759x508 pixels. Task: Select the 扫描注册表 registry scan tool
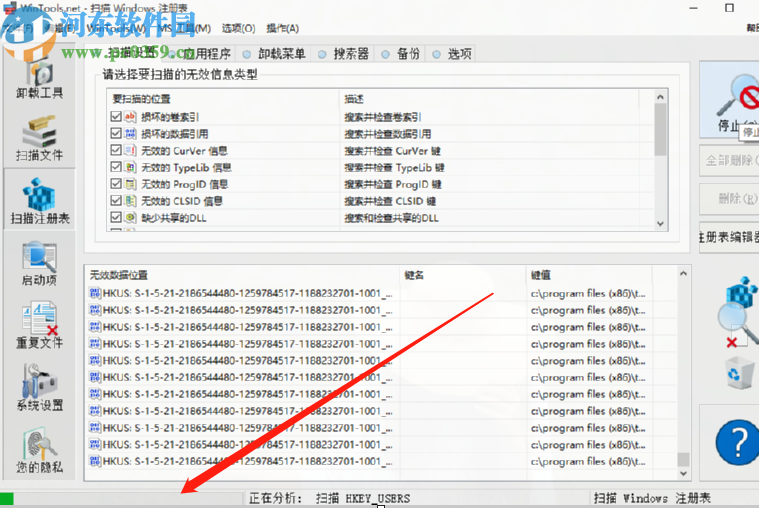click(40, 201)
